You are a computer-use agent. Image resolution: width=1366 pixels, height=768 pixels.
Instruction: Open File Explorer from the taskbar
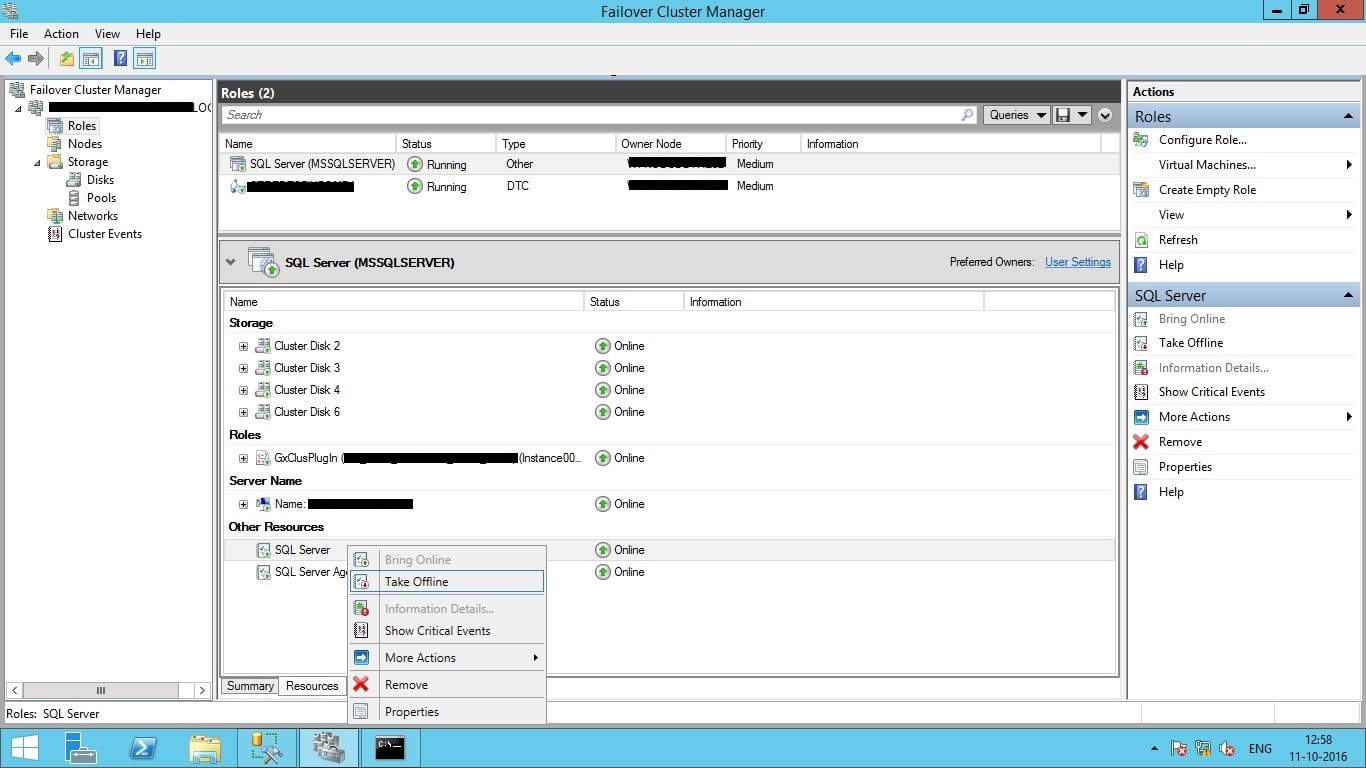tap(205, 748)
